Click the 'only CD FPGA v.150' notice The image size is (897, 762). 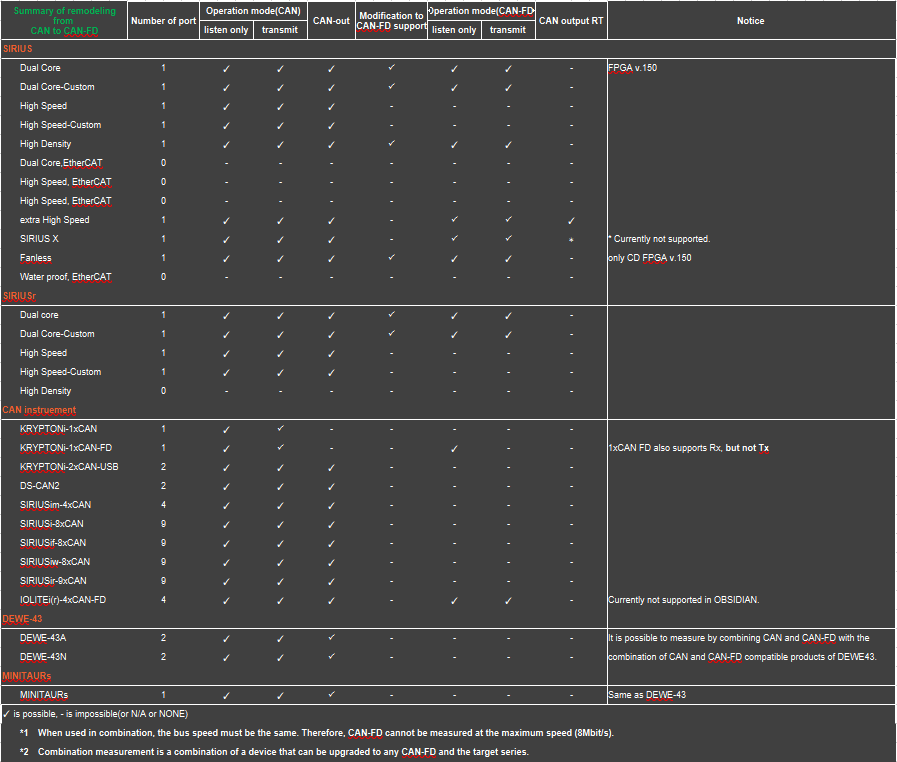click(650, 257)
